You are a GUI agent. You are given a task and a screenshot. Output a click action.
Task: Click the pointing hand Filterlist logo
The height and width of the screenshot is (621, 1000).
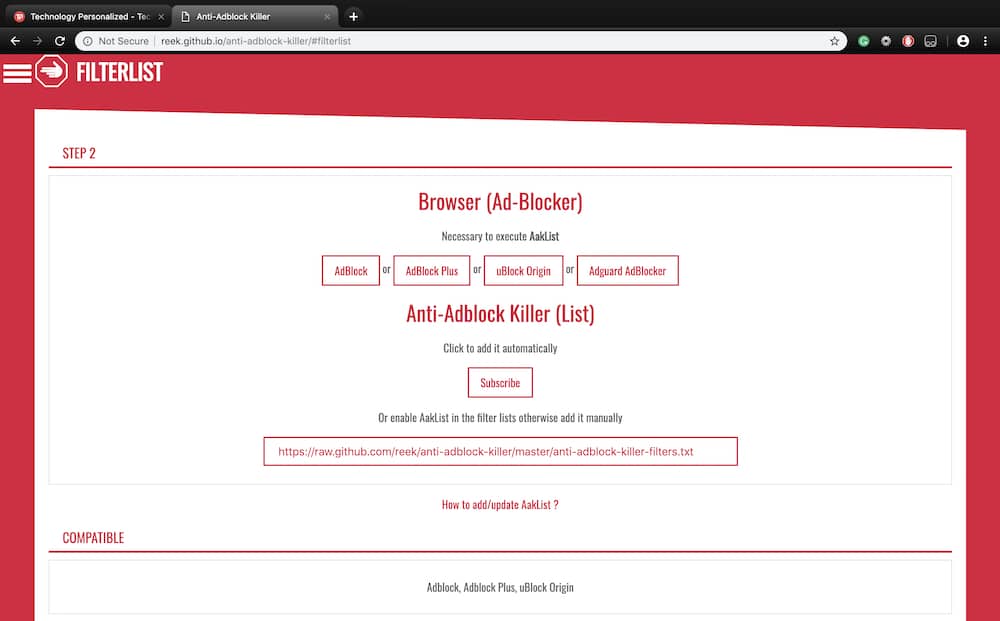coord(51,71)
